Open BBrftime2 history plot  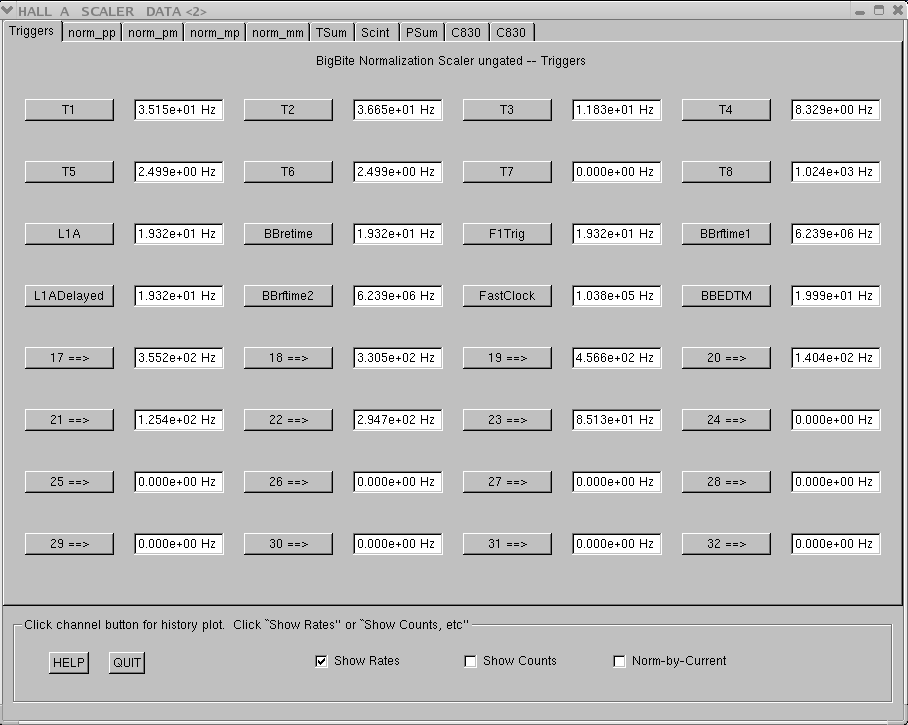coord(288,296)
